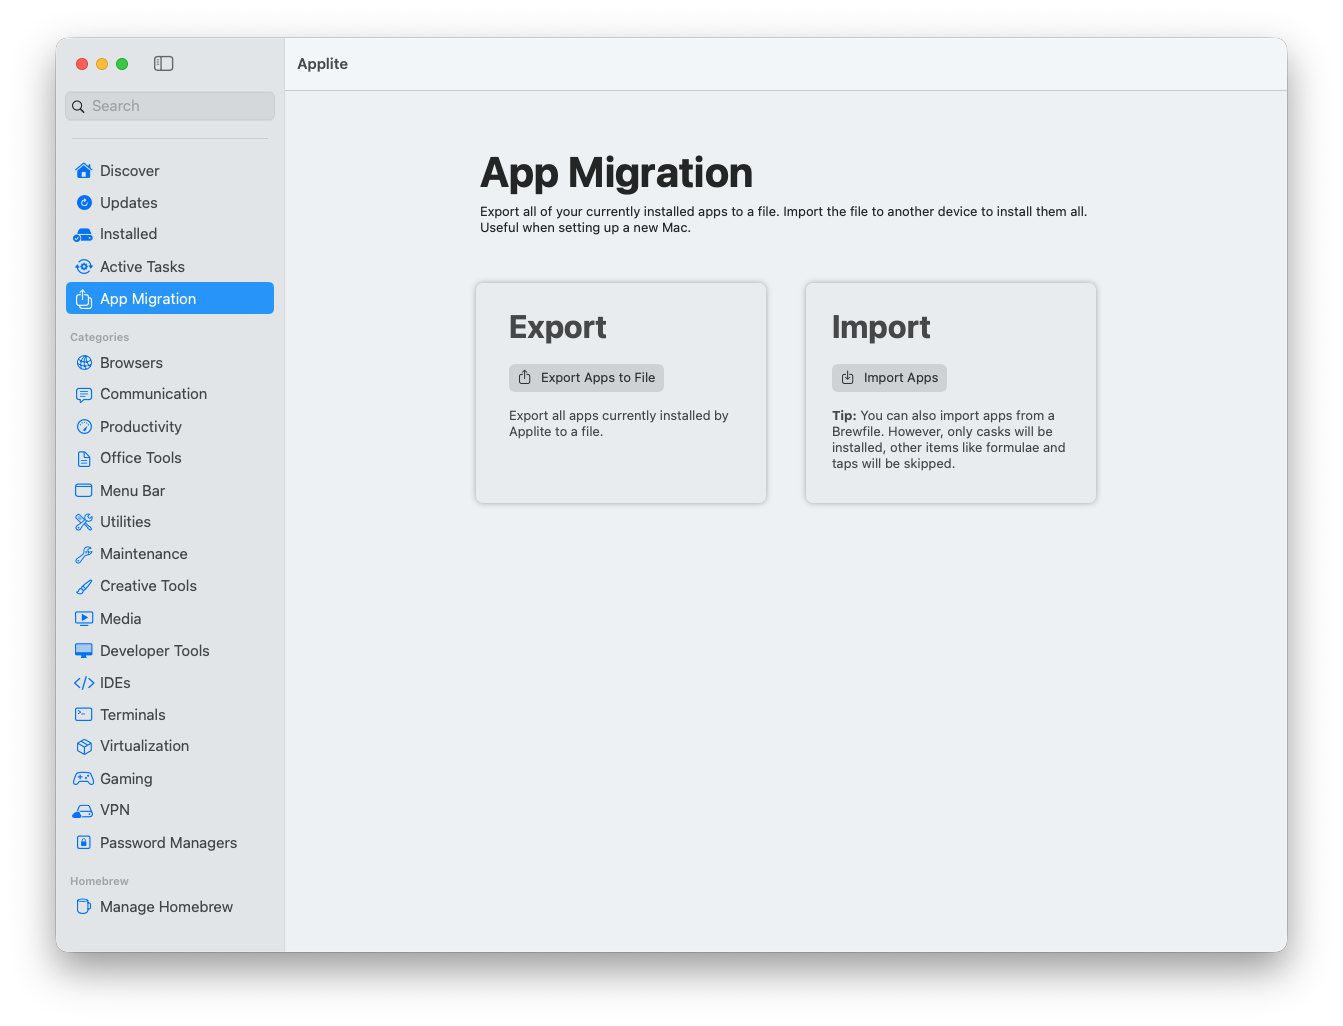
Task: Toggle the sidebar visibility icon
Action: tap(164, 63)
